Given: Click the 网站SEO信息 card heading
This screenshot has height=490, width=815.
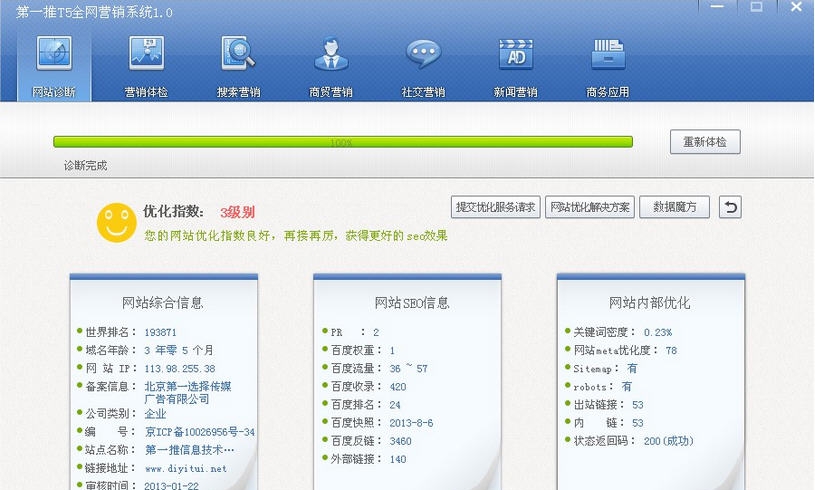Looking at the screenshot, I should click(x=412, y=303).
